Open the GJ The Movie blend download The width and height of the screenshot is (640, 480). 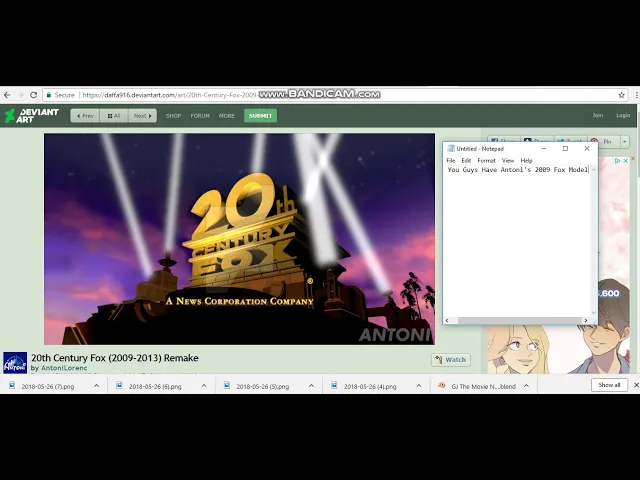(x=483, y=386)
